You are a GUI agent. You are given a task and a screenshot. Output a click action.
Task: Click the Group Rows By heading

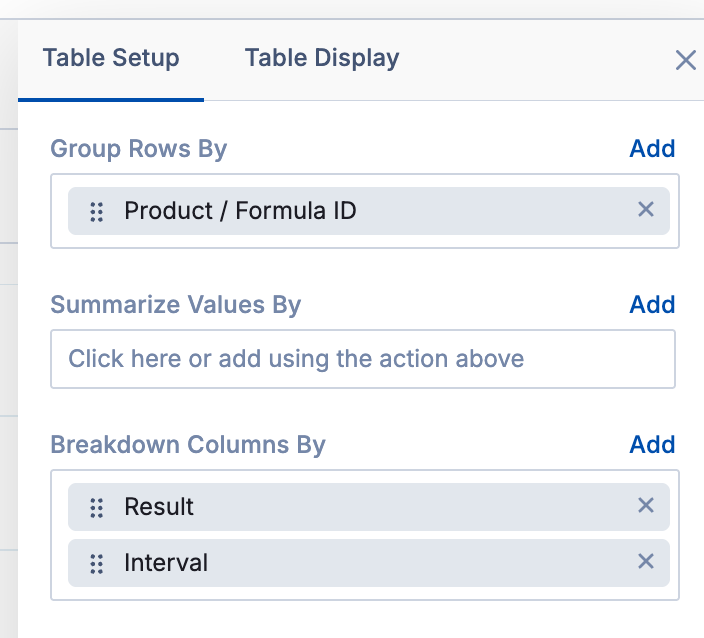[139, 149]
